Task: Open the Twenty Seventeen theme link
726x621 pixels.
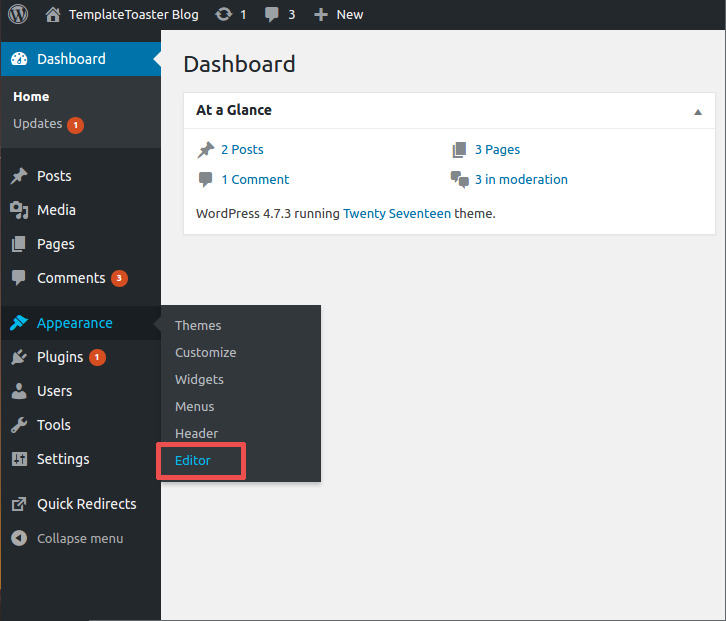Action: pos(396,213)
